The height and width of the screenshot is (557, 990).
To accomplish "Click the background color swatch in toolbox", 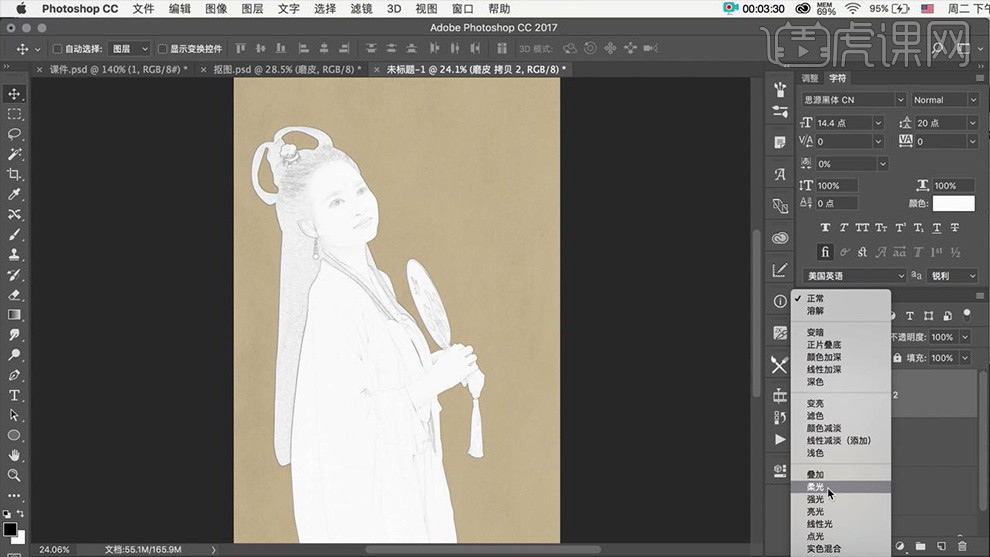I will point(21,539).
